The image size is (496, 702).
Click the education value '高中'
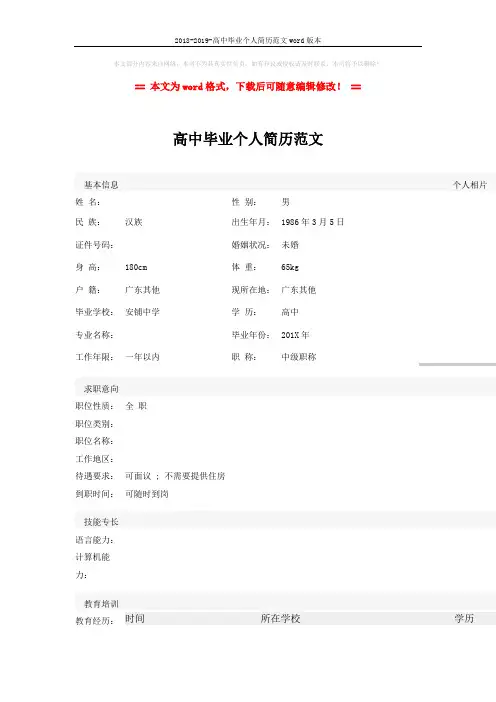tap(290, 312)
